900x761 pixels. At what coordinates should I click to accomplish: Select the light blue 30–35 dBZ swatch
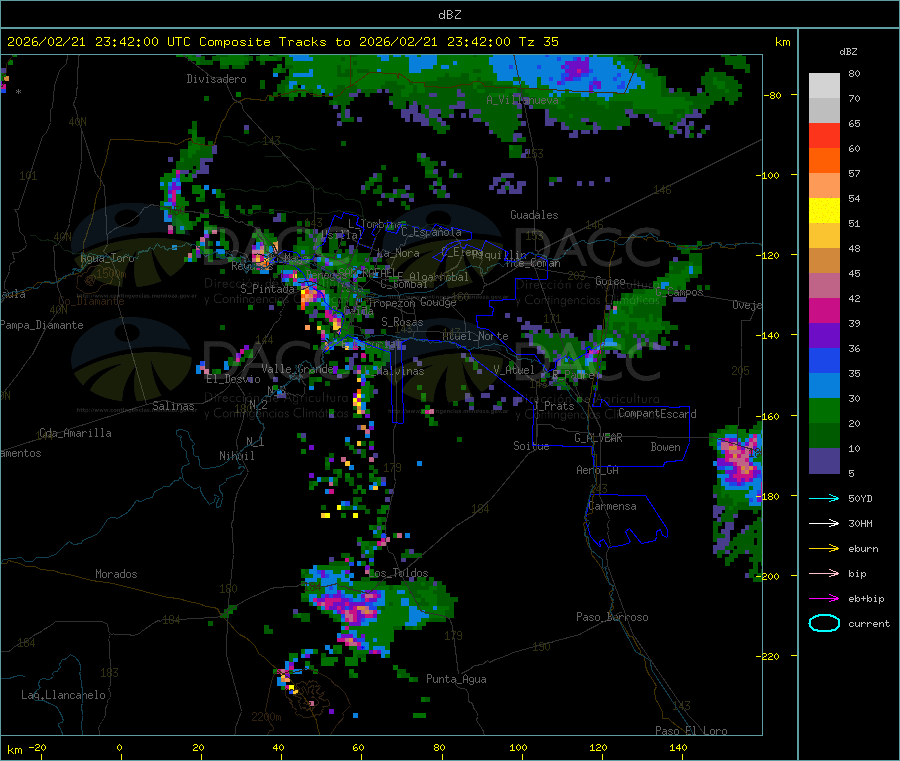point(824,386)
